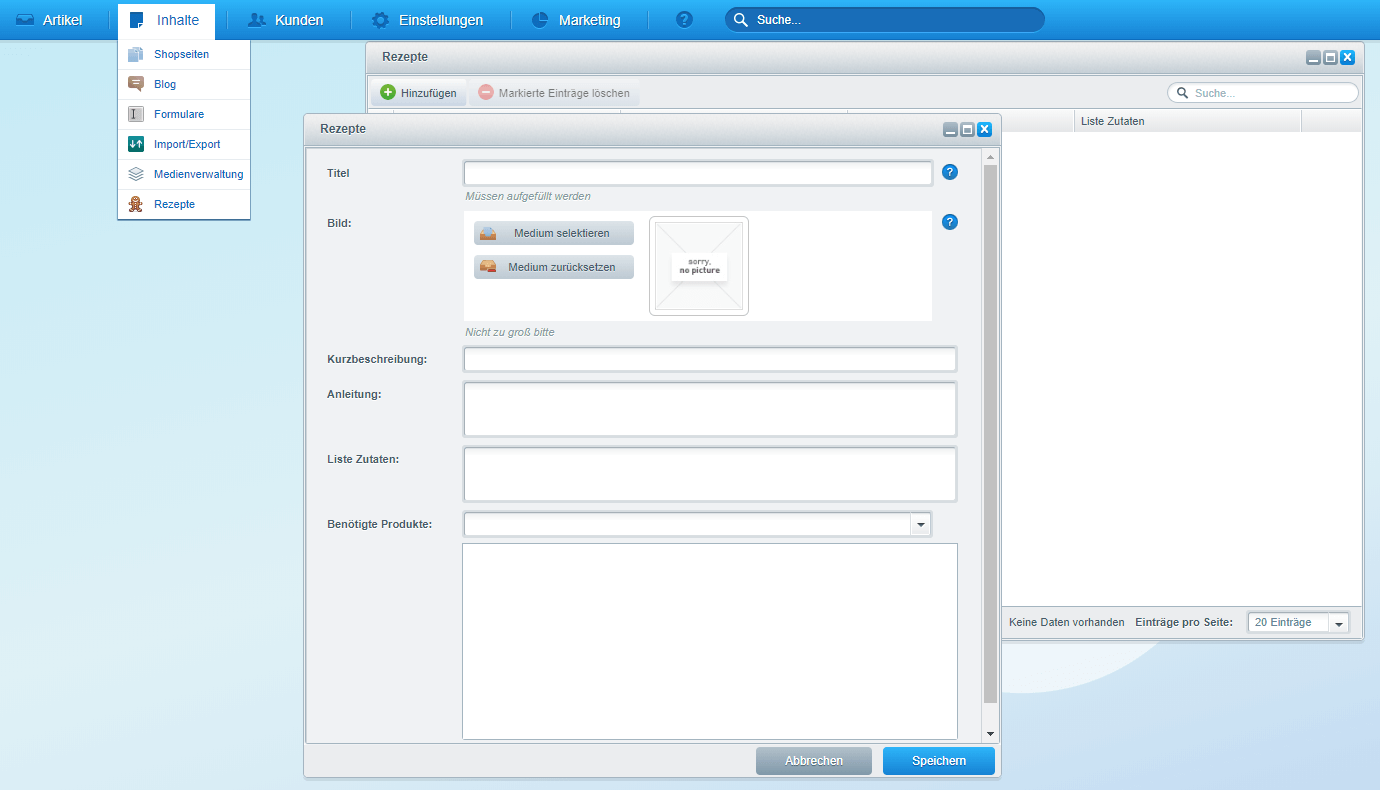Screen dimensions: 1380x790
Task: Select Shopseiten from Inhalte dropdown
Action: 184,54
